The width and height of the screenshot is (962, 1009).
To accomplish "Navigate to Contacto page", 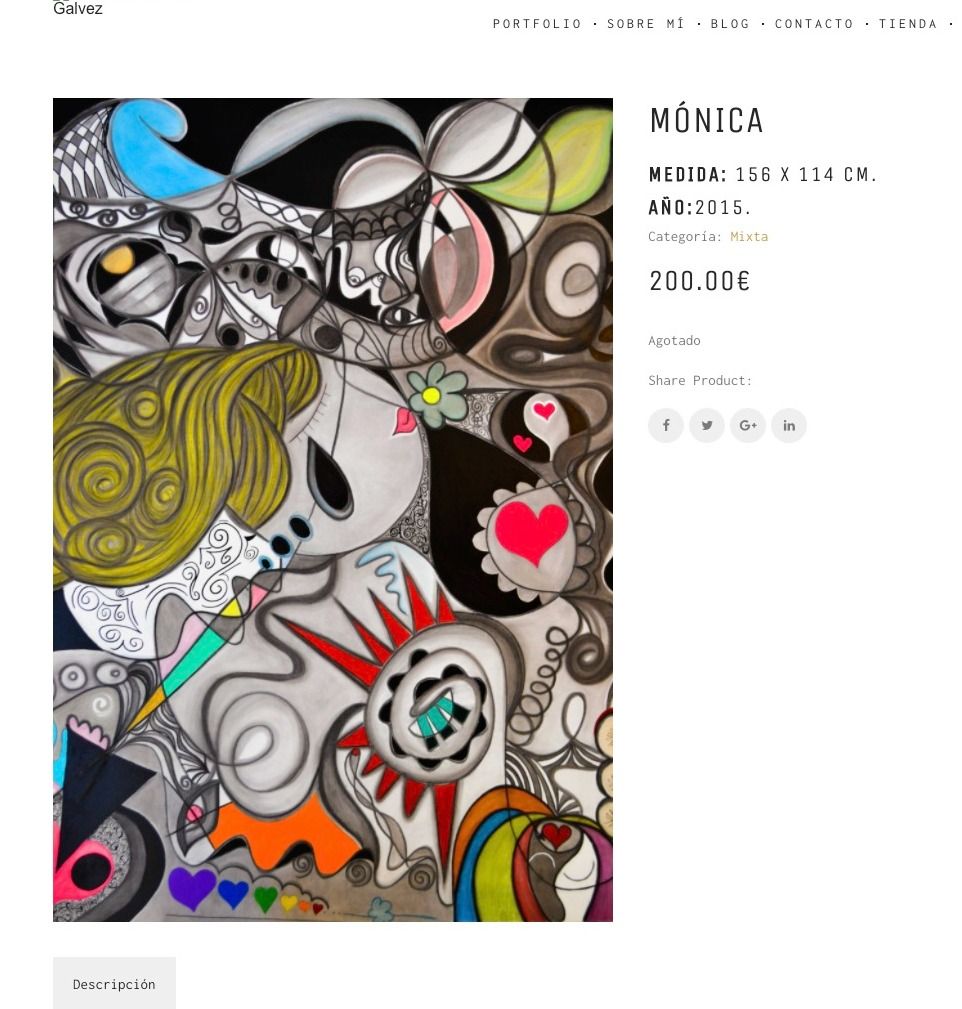I will pyautogui.click(x=814, y=24).
